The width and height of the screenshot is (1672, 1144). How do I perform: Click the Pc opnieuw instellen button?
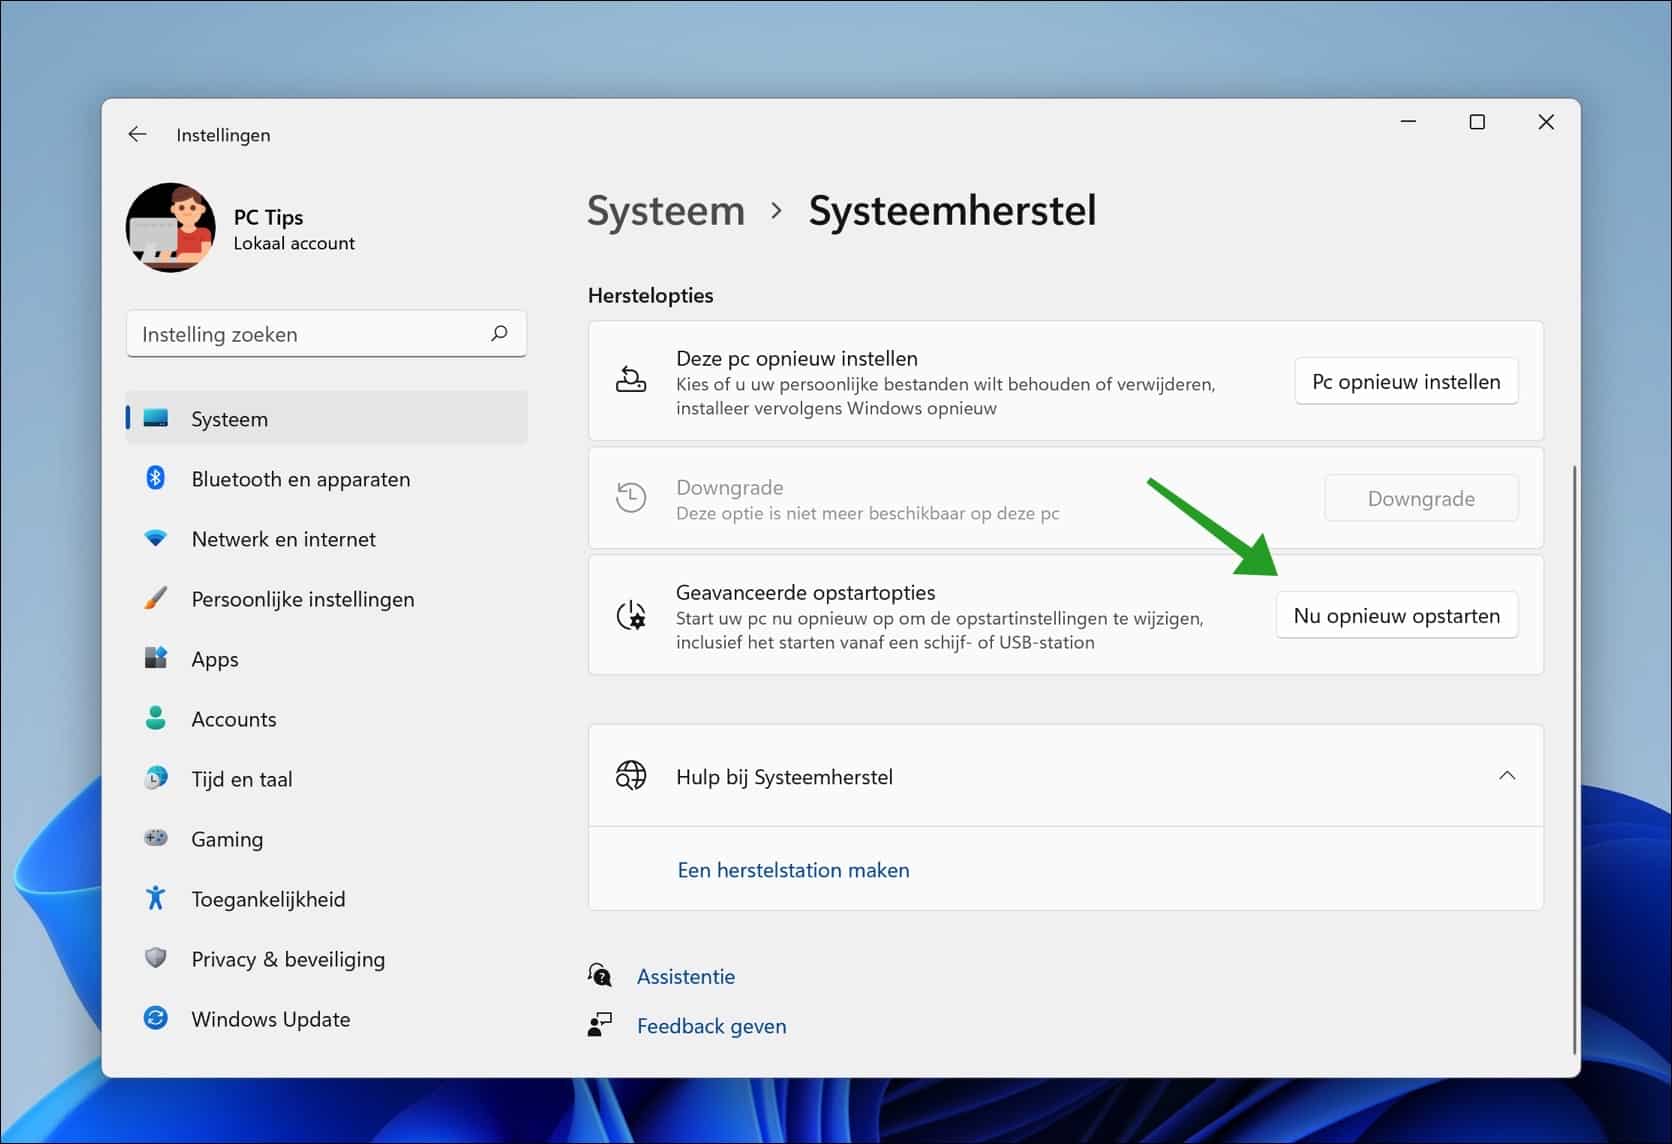[1406, 381]
